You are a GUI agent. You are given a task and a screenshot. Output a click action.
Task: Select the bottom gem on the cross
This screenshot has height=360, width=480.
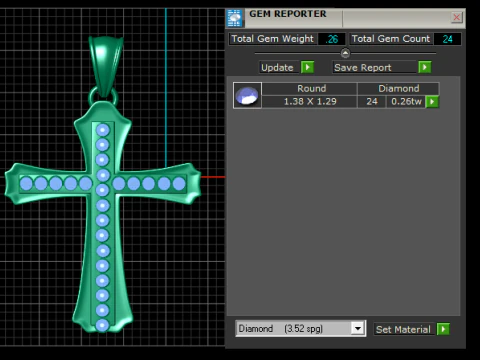[102, 325]
